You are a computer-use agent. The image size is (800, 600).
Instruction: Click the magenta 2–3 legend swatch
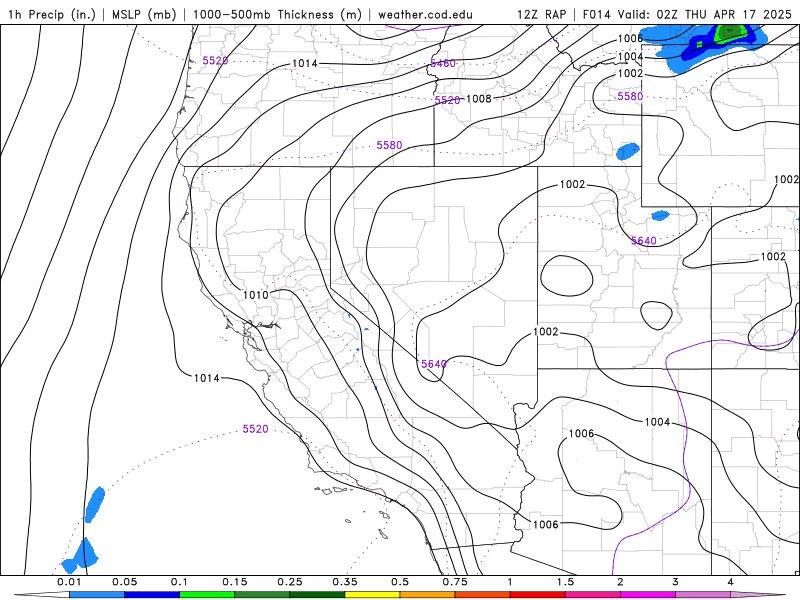click(648, 595)
